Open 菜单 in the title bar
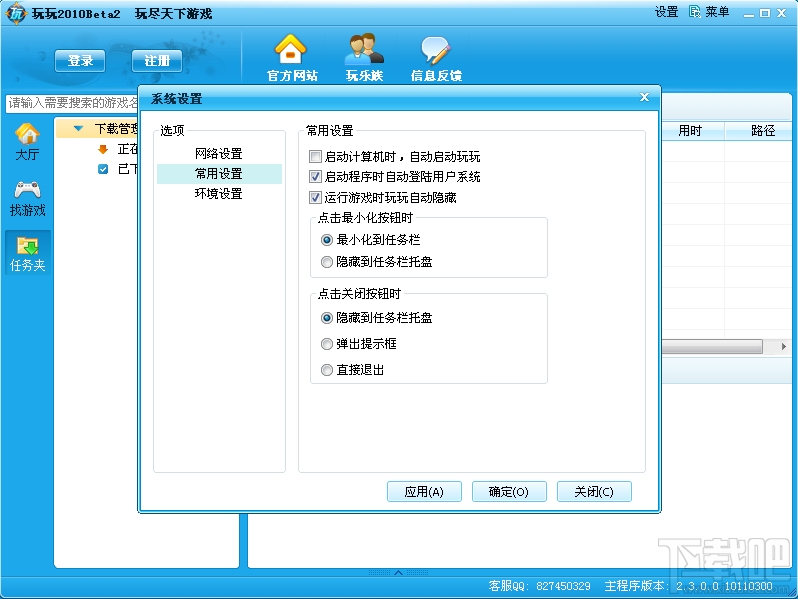 [717, 12]
